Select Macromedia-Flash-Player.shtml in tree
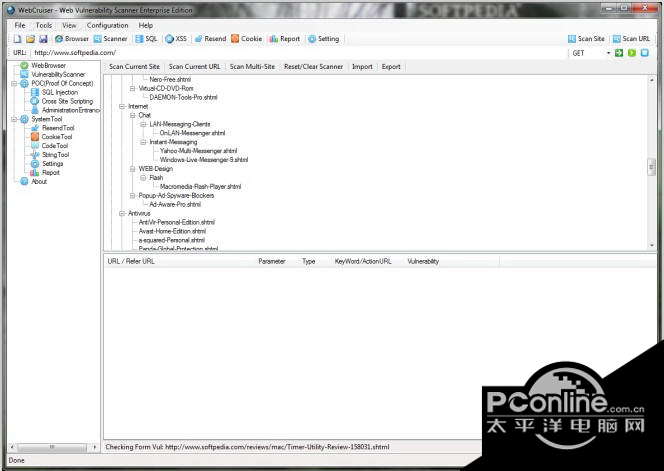Screen dimensions: 664x471 coord(200,186)
